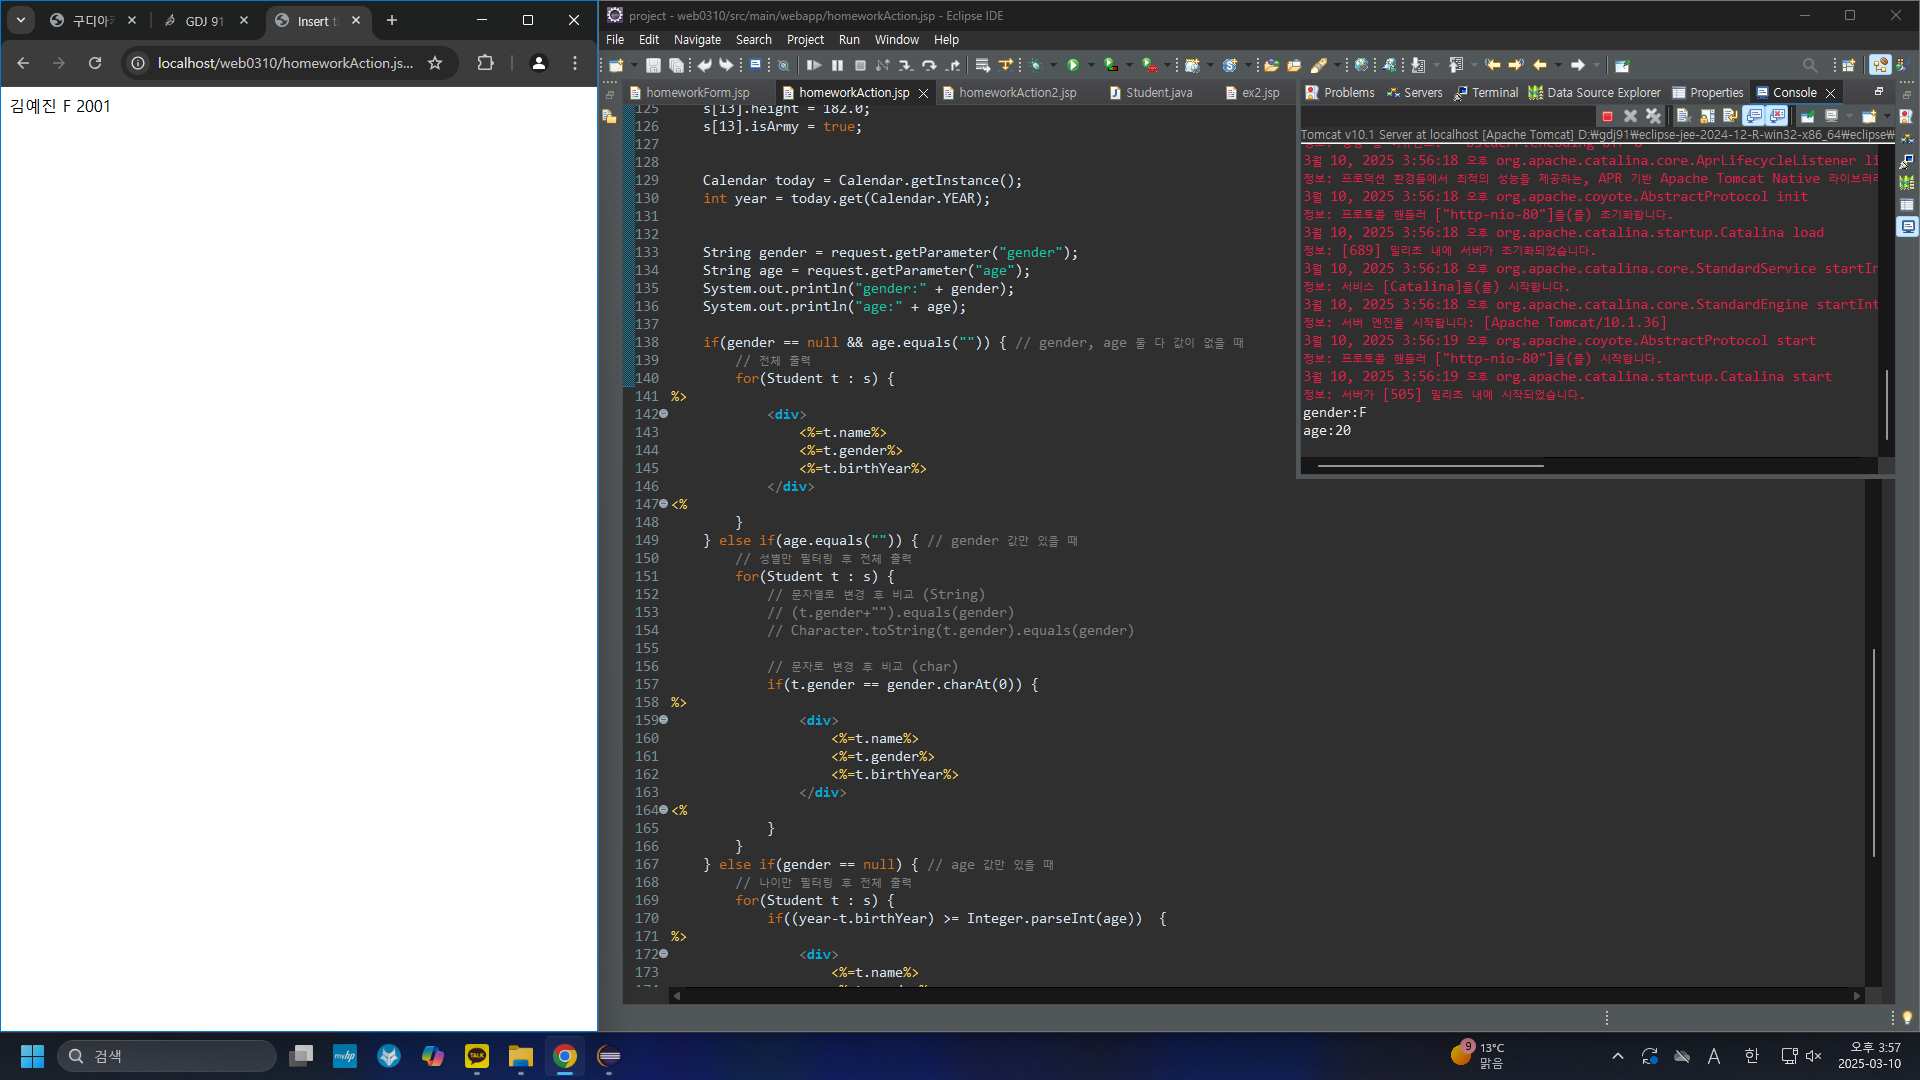Switch to the Student.java editor tab
This screenshot has width=1920, height=1080.
[x=1158, y=92]
